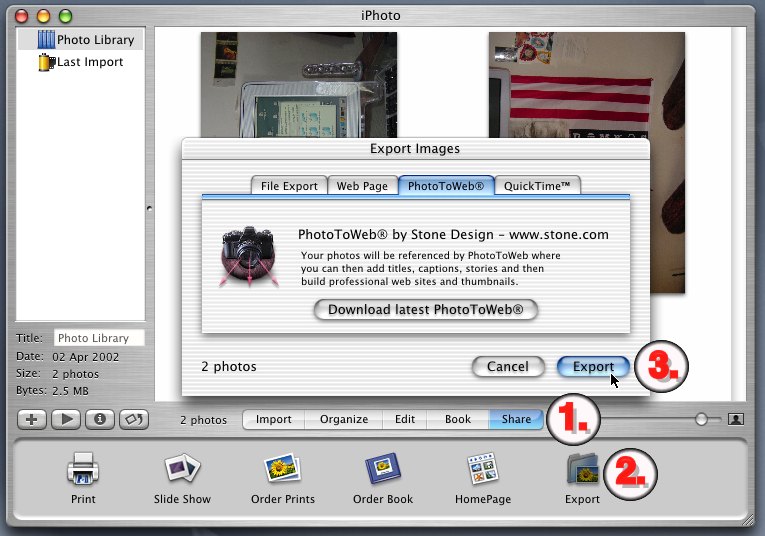This screenshot has width=765, height=536.
Task: Click Download latest PhotoToWeb® button
Action: [x=425, y=310]
